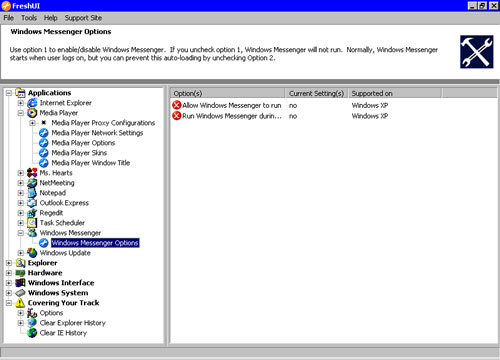Click the Internet Explorer icon in the tree

click(32, 103)
